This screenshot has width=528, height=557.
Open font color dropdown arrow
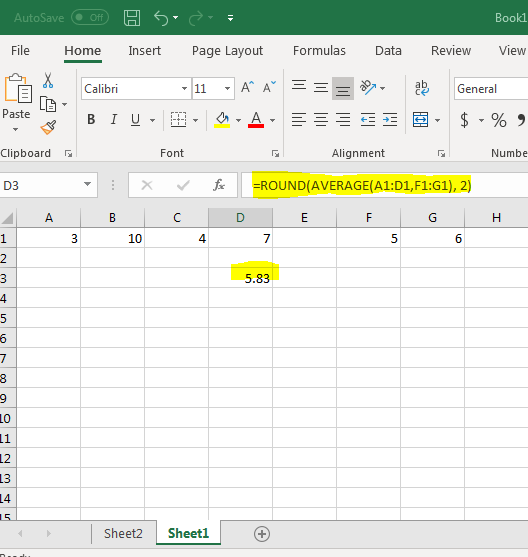coord(273,120)
